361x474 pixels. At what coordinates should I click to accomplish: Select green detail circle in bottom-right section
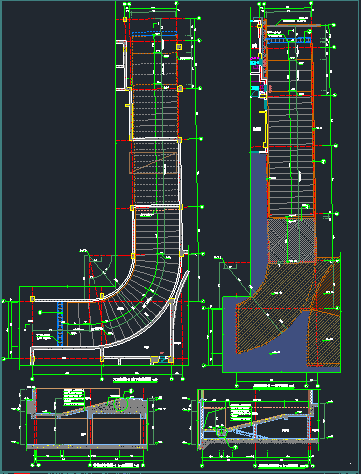coord(221,431)
